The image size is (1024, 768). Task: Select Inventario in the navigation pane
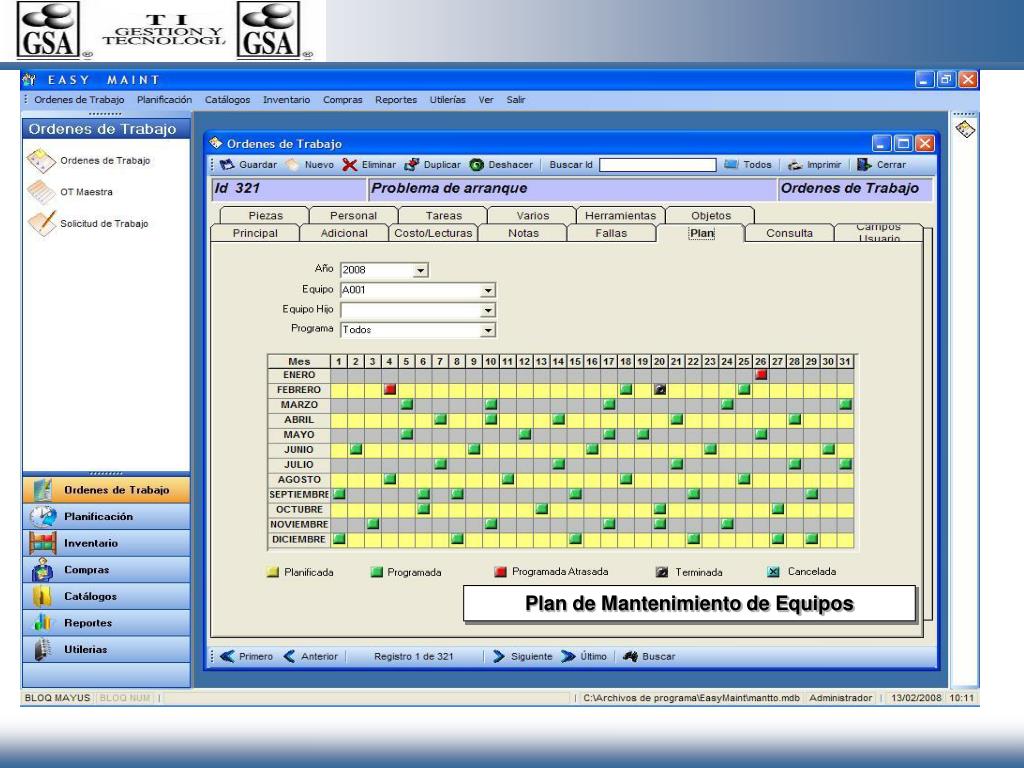pyautogui.click(x=91, y=543)
